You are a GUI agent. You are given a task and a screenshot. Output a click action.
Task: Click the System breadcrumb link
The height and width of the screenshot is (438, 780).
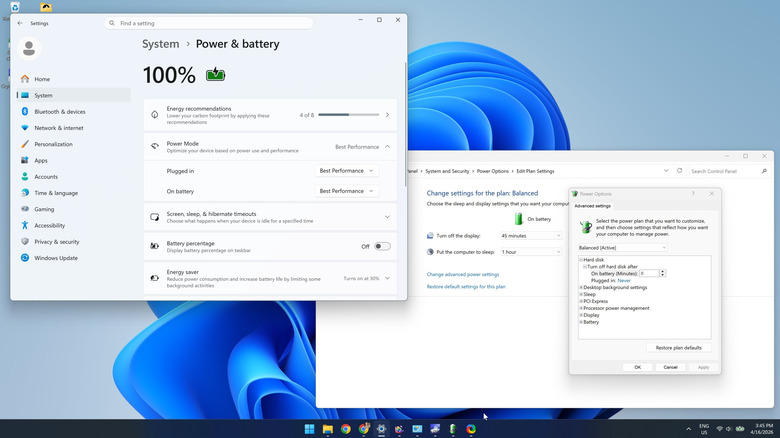(160, 44)
